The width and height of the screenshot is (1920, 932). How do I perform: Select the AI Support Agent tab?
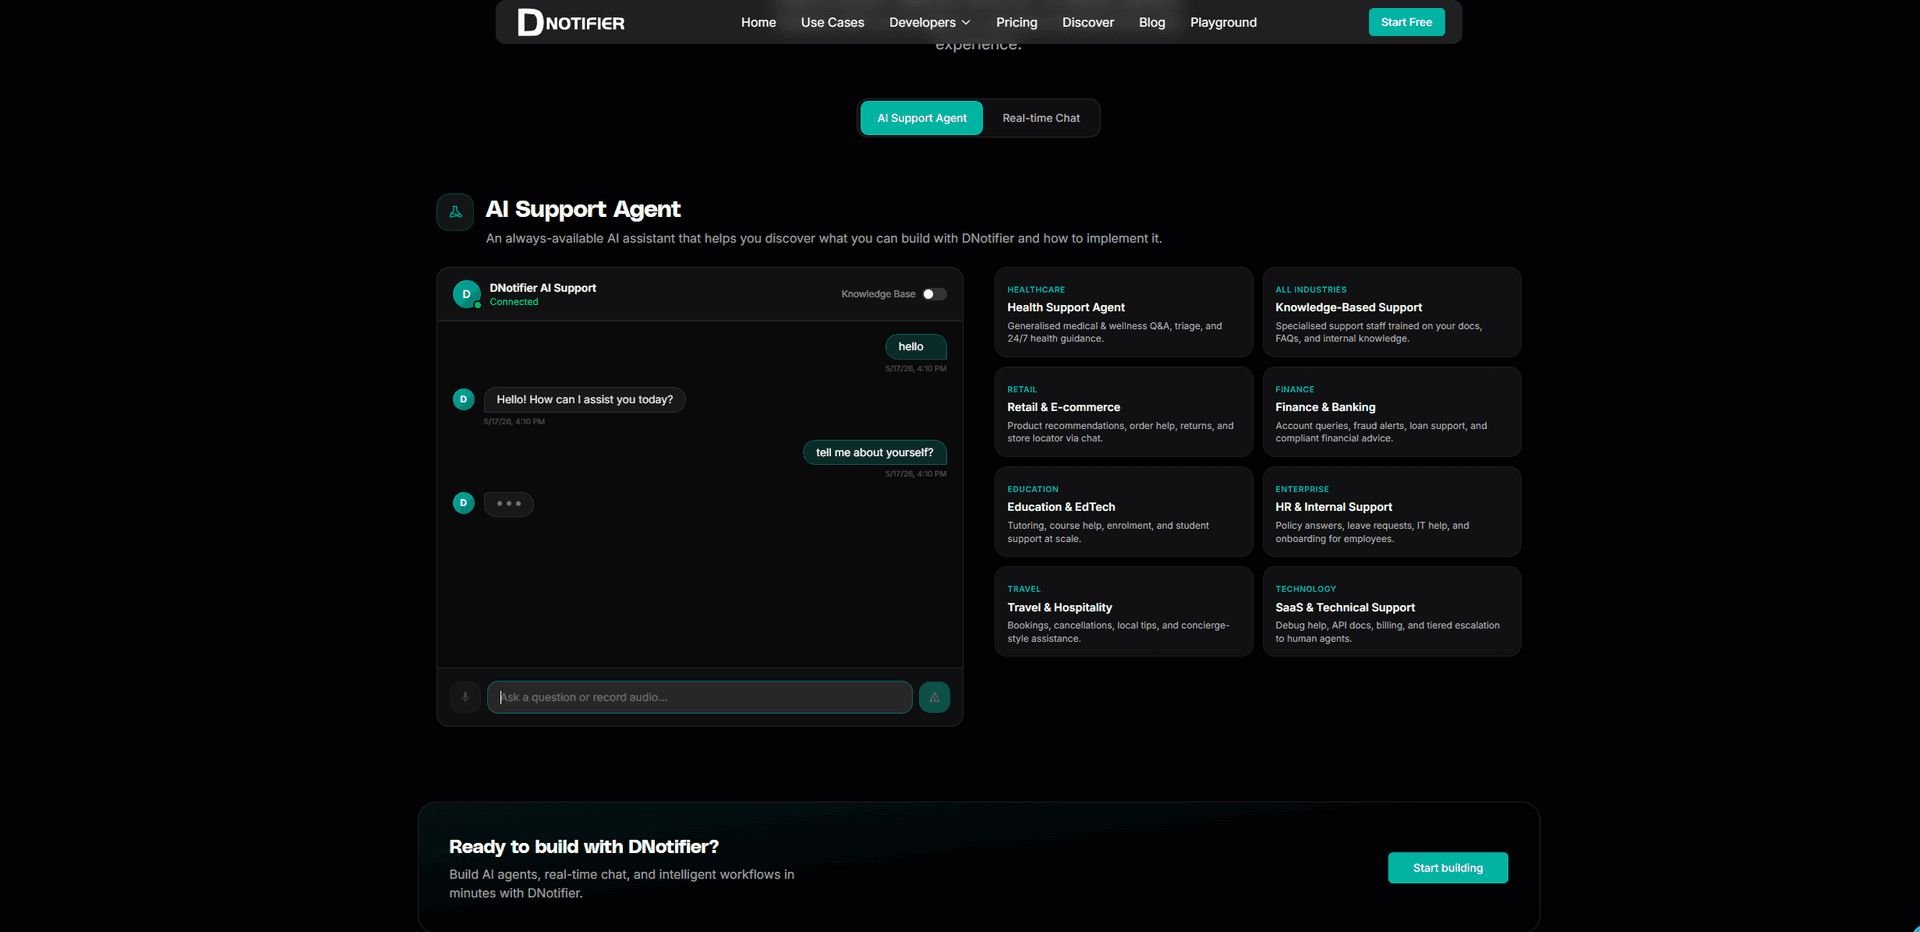pyautogui.click(x=922, y=118)
